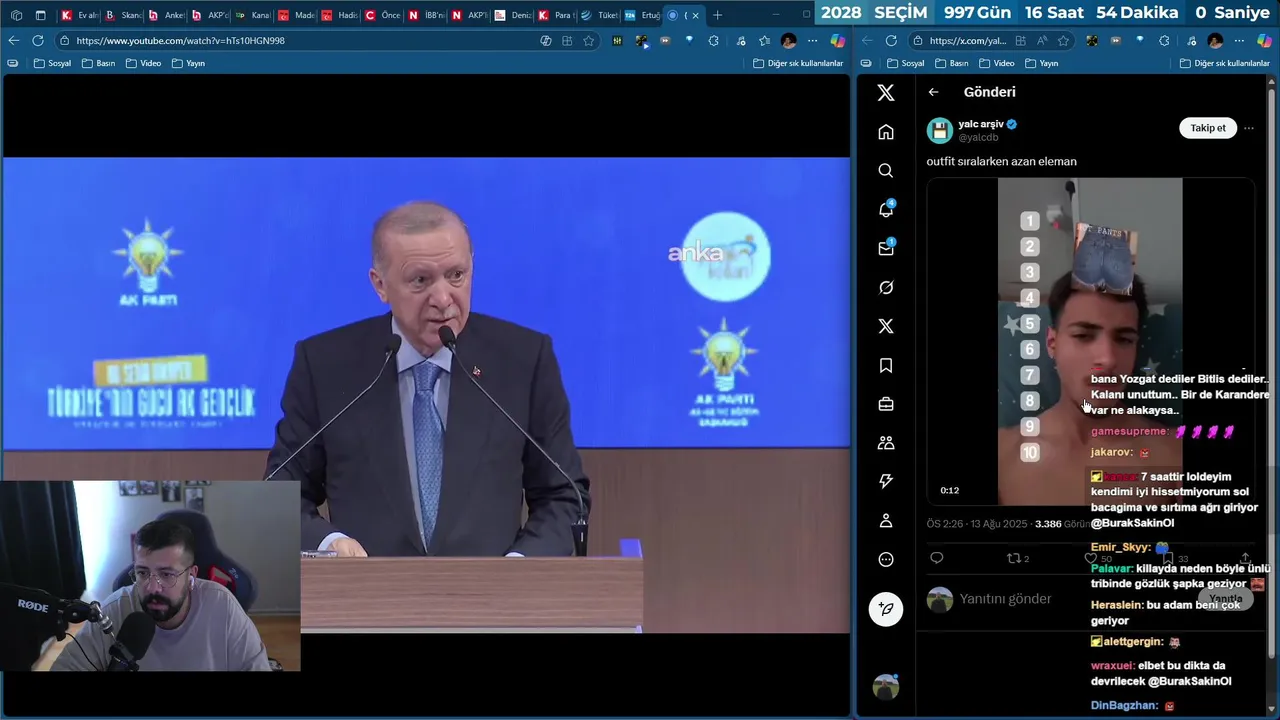This screenshot has width=1280, height=720.
Task: Click Takip et follow button
Action: click(1207, 128)
